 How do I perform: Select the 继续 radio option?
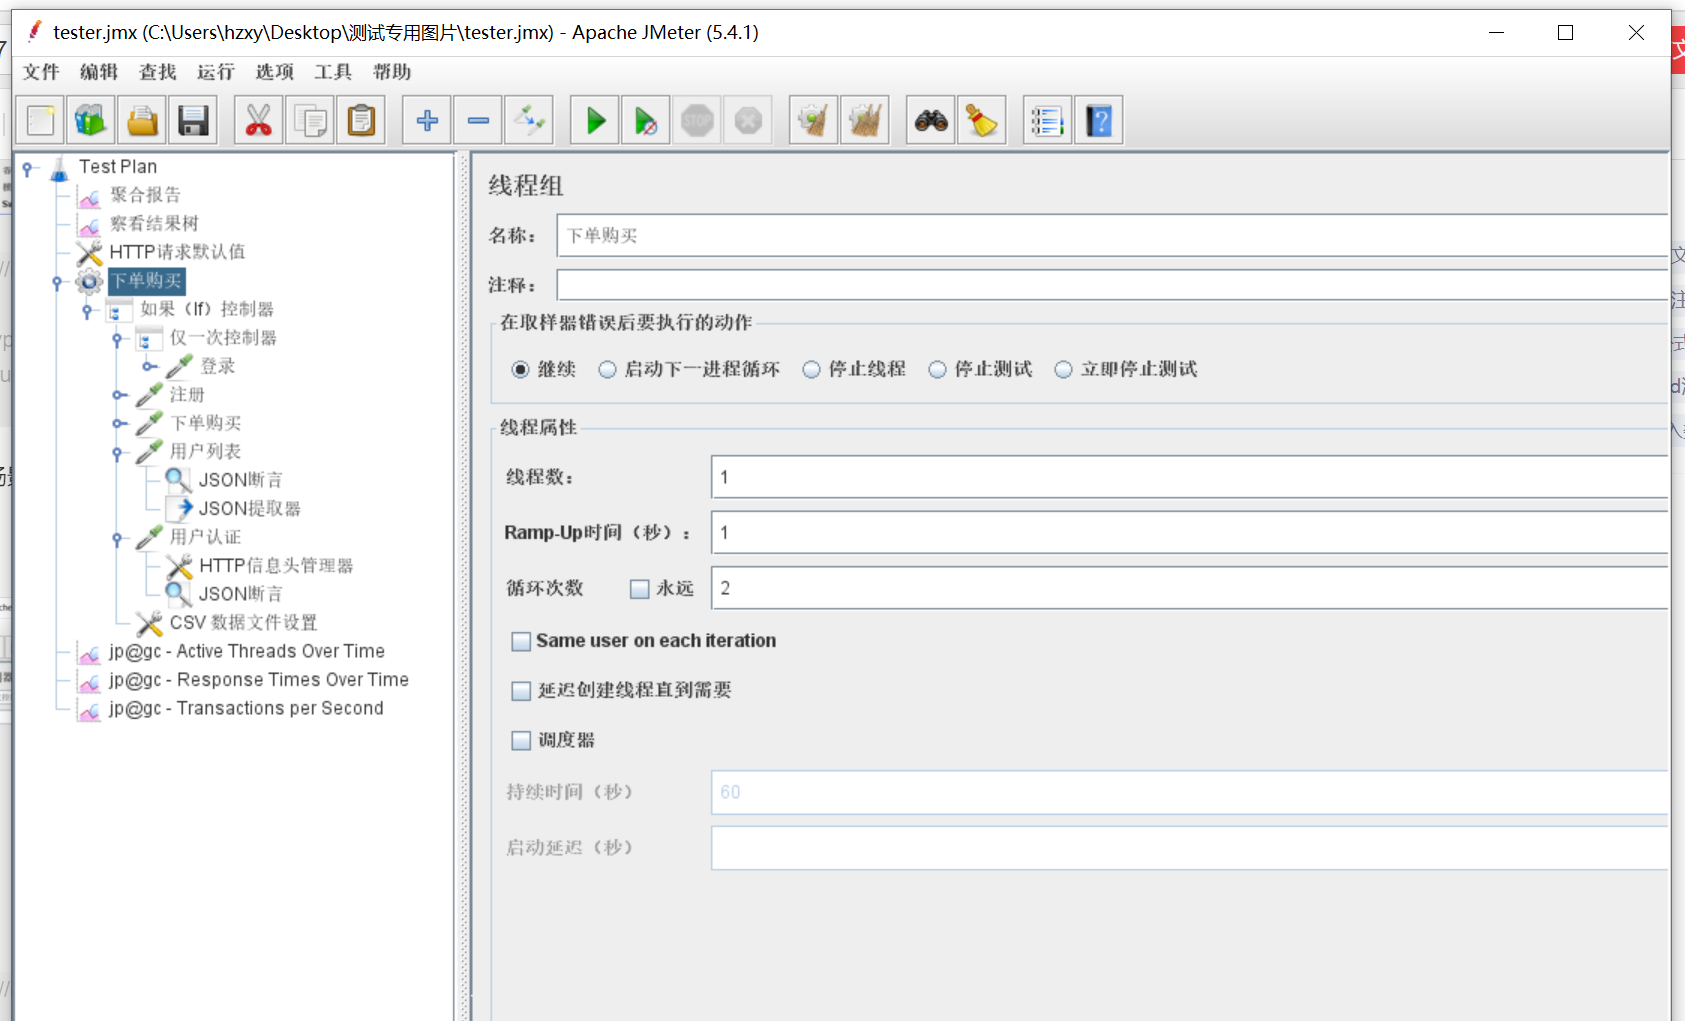point(520,370)
